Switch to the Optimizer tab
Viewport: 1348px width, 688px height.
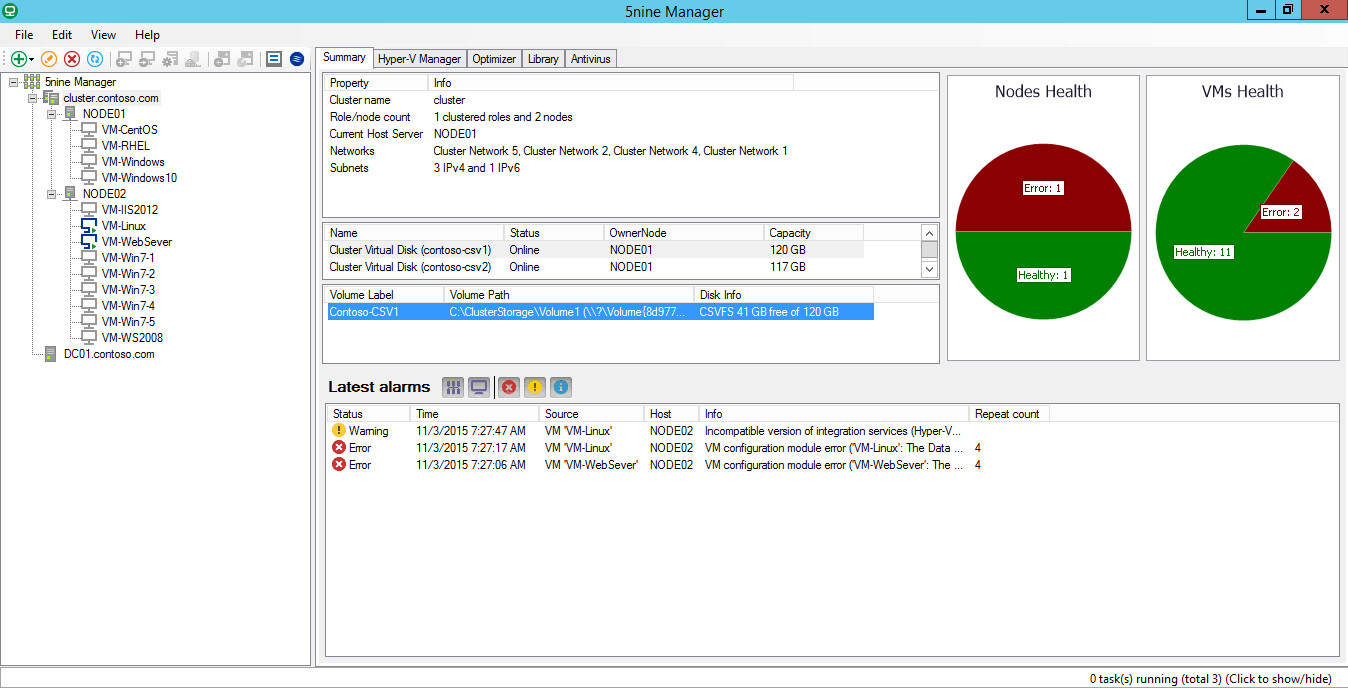[x=494, y=59]
